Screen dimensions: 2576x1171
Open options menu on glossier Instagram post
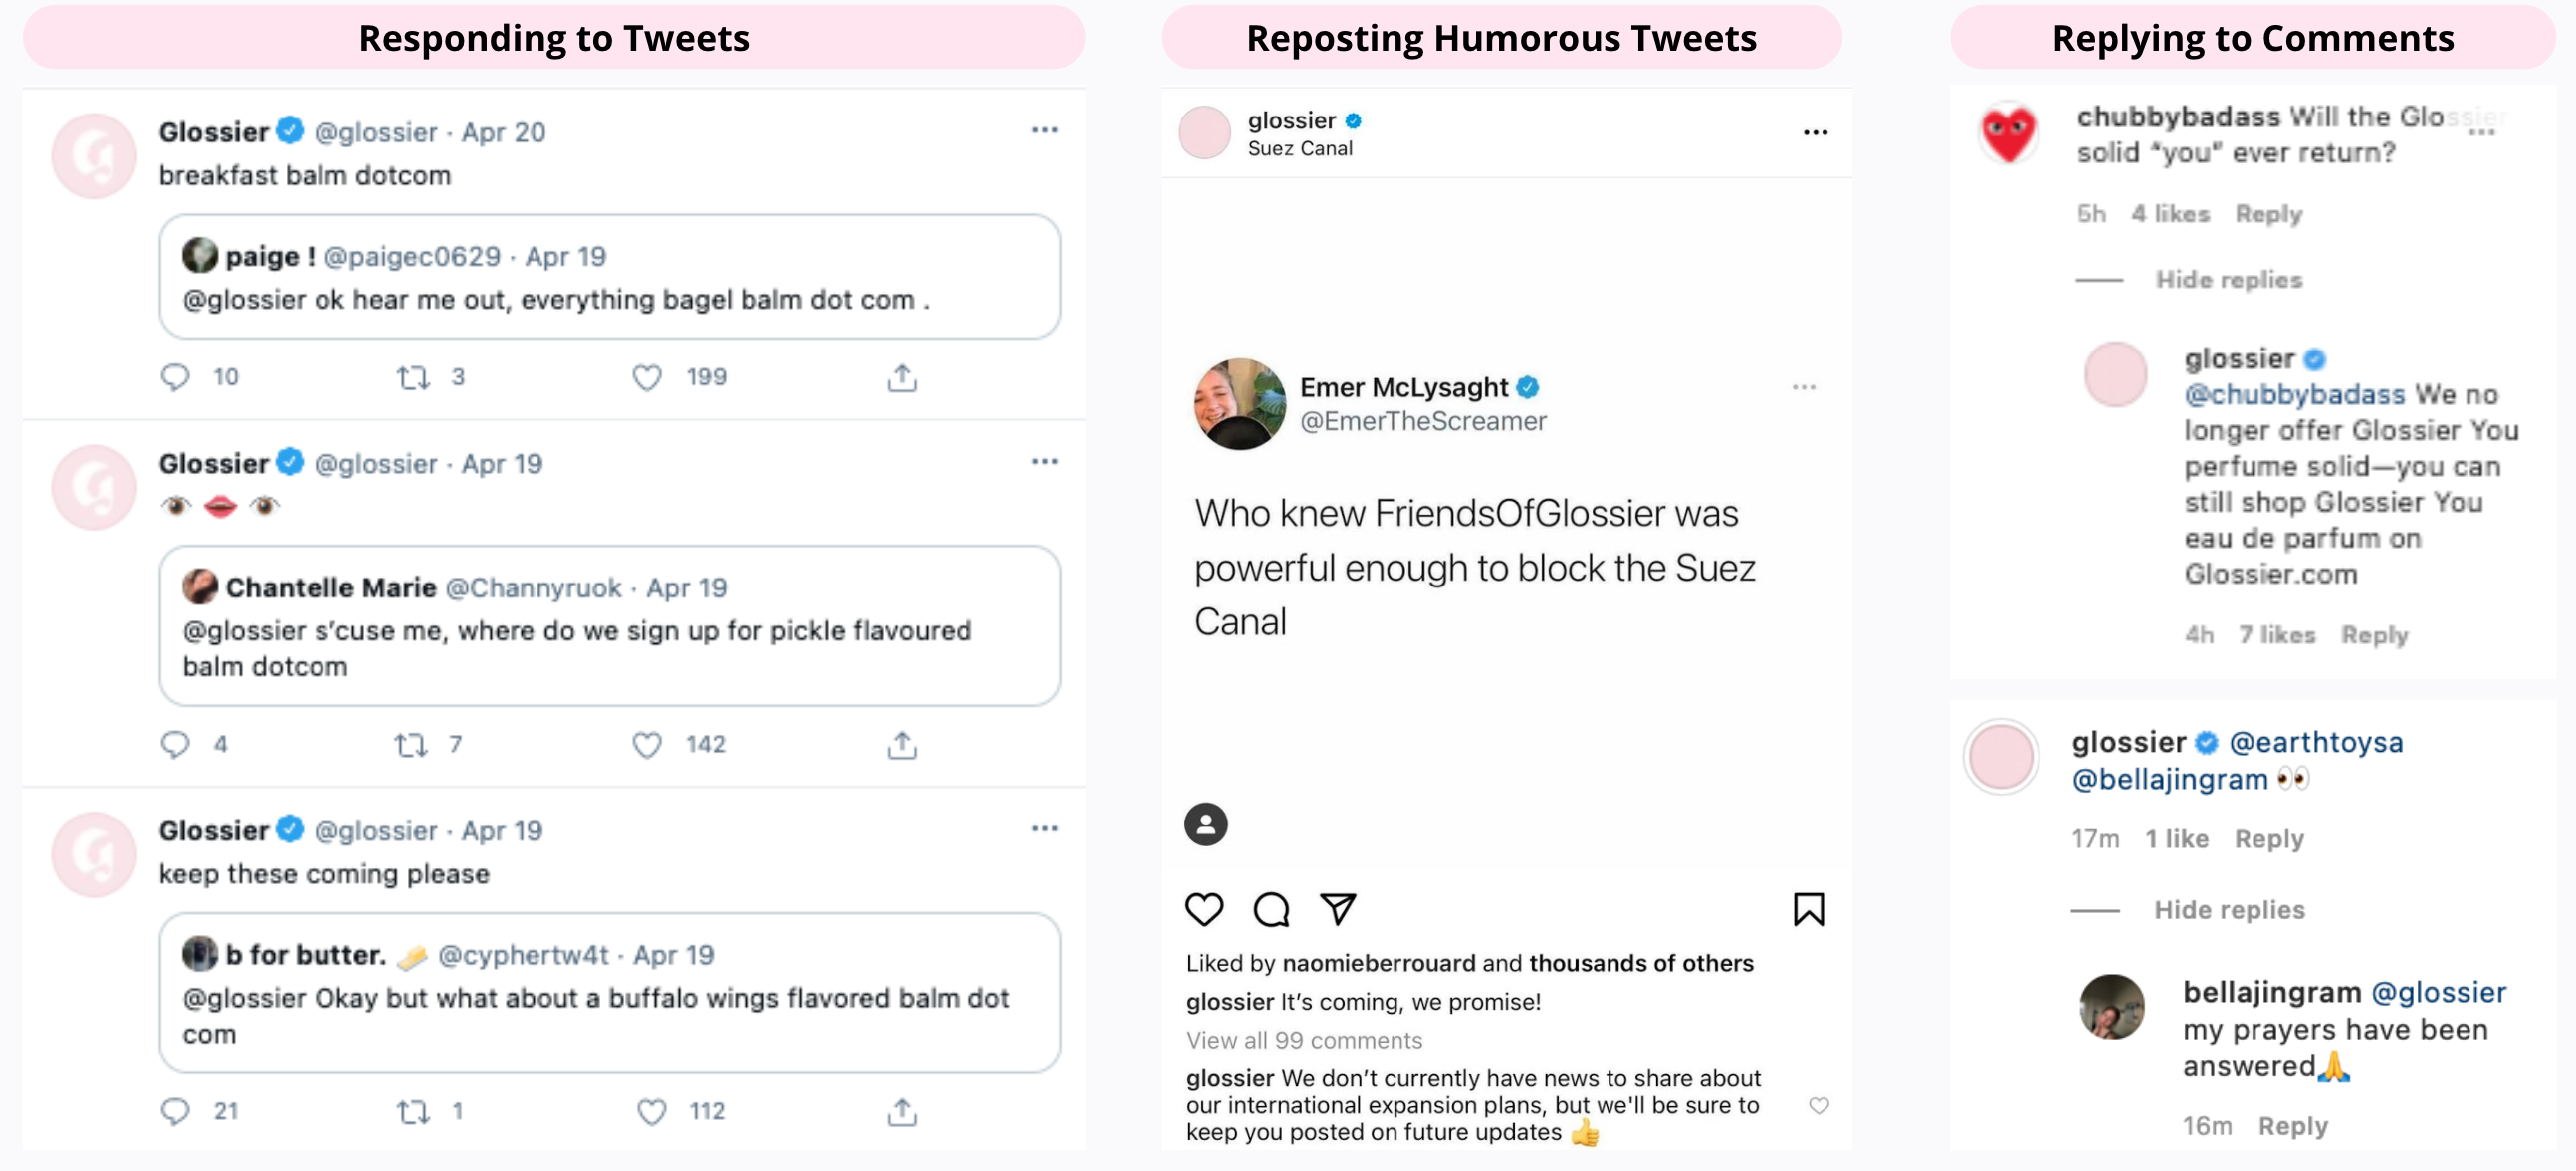[1815, 133]
